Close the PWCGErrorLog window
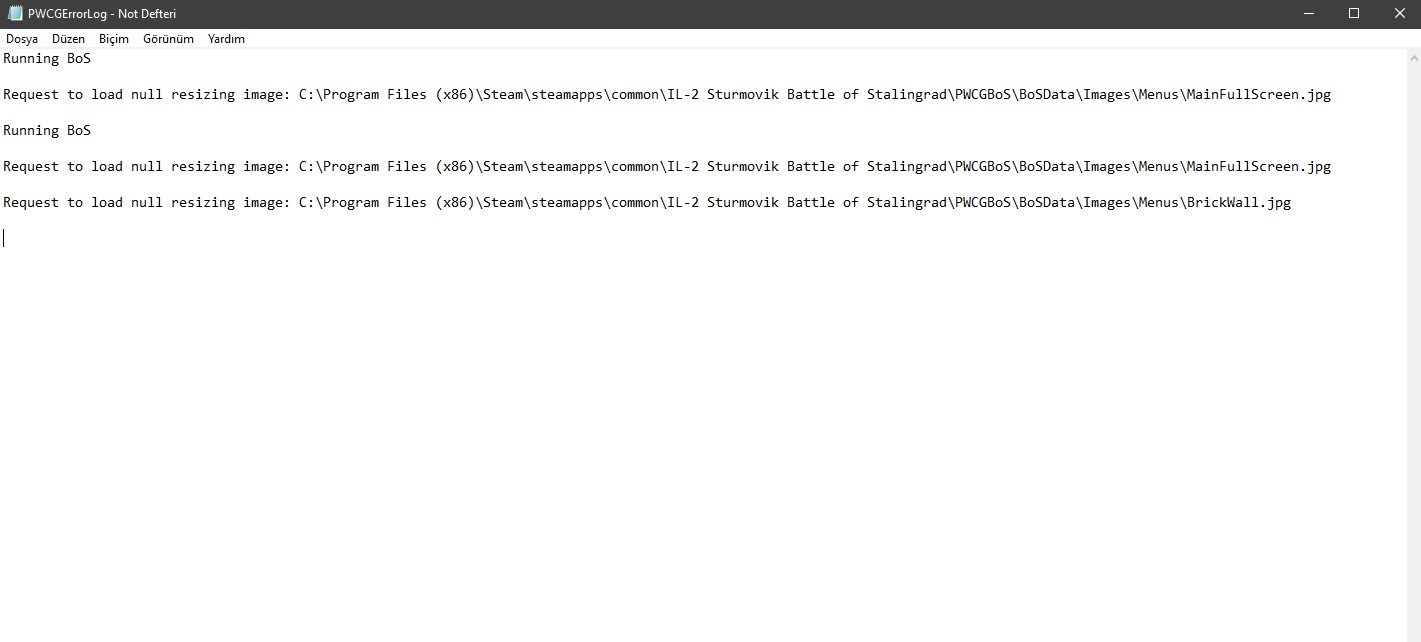This screenshot has height=642, width=1421. [x=1398, y=13]
